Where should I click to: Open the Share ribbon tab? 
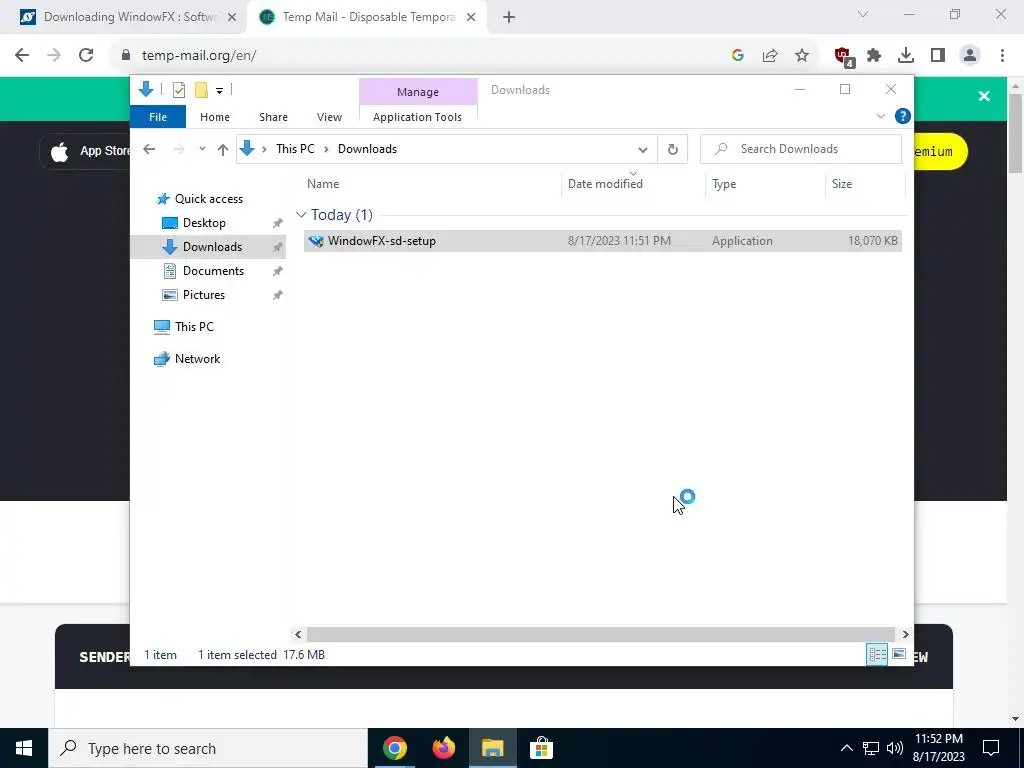click(273, 117)
